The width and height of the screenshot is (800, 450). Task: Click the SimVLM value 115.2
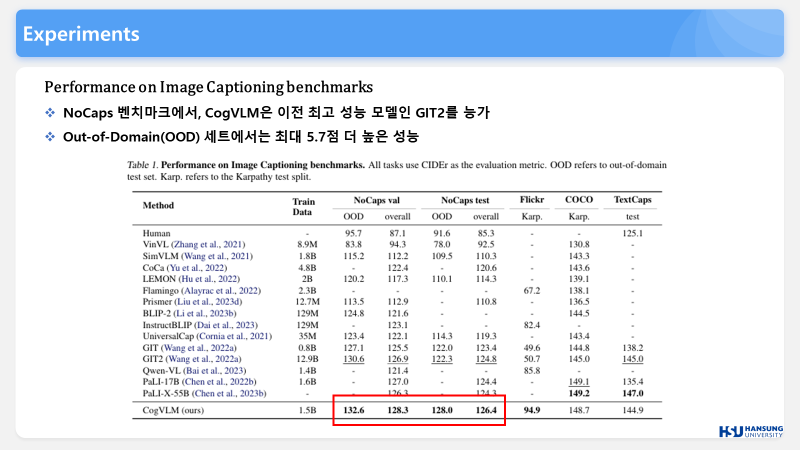354,256
